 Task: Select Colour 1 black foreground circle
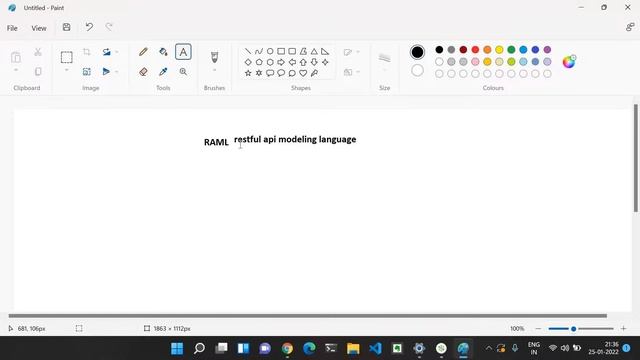click(x=417, y=52)
